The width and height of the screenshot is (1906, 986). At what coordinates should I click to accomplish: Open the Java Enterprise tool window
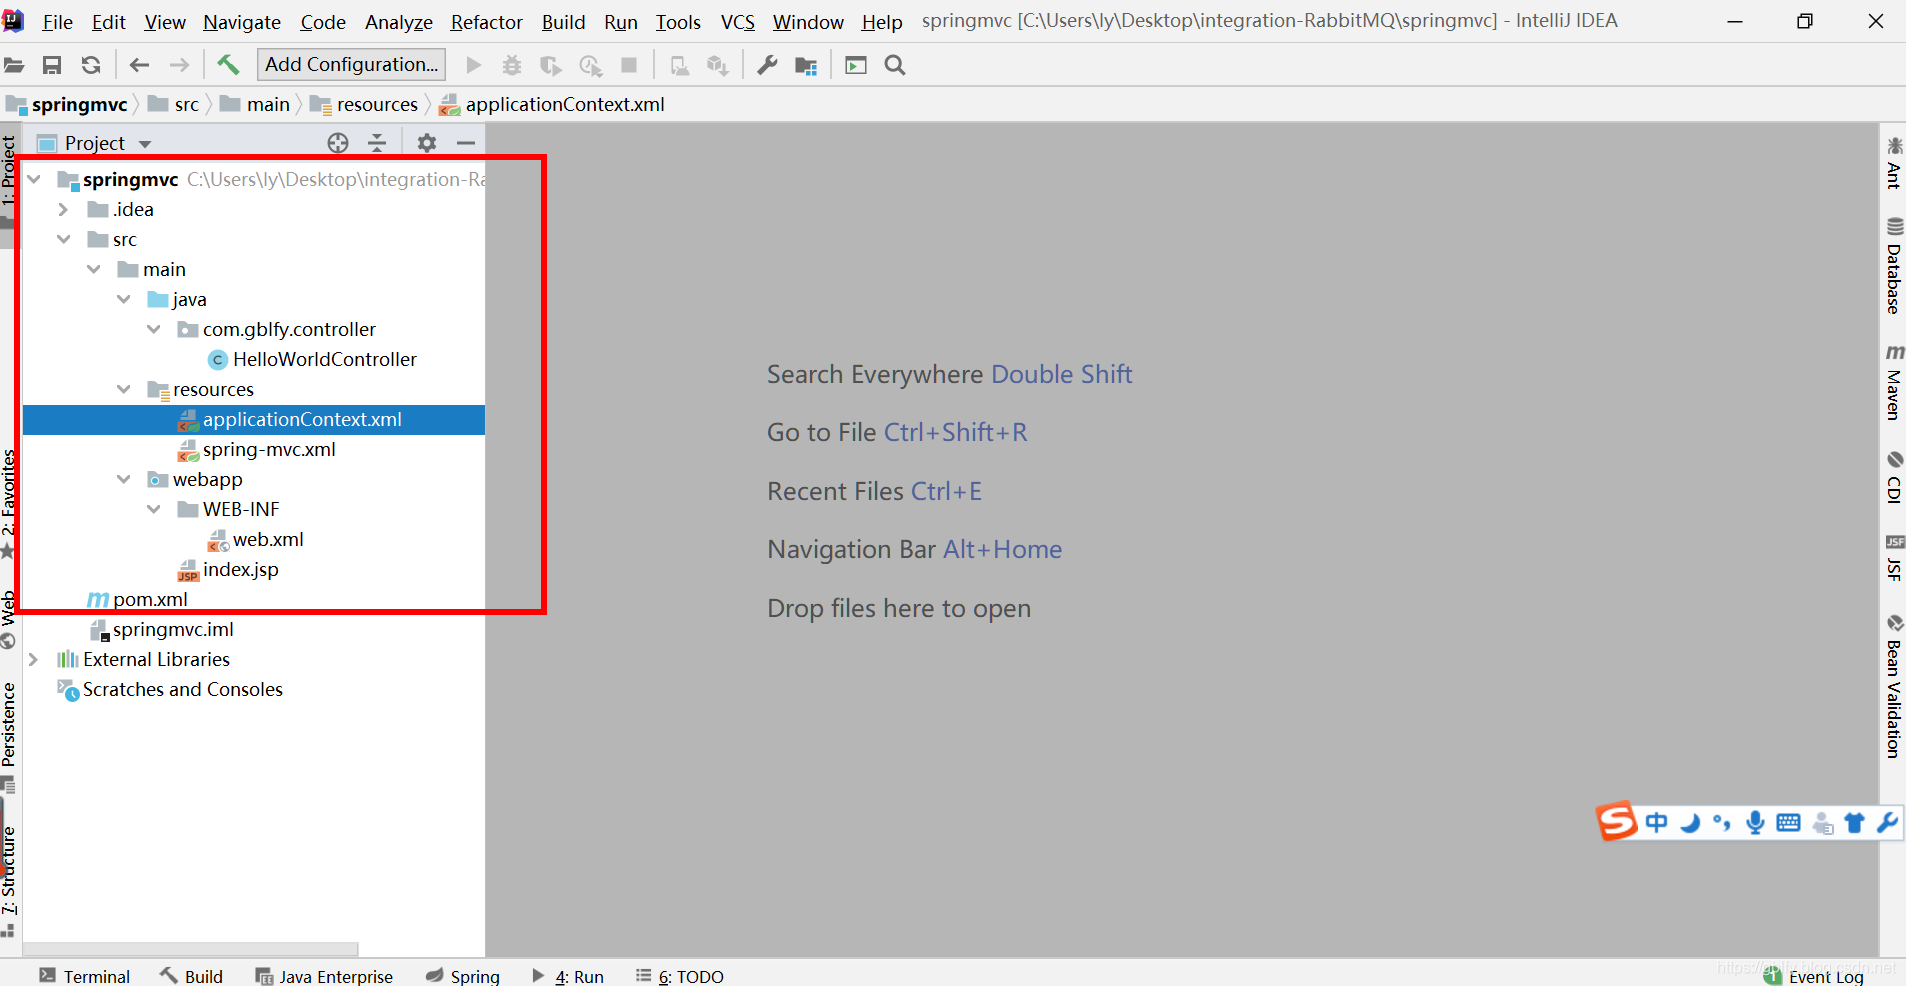324,976
